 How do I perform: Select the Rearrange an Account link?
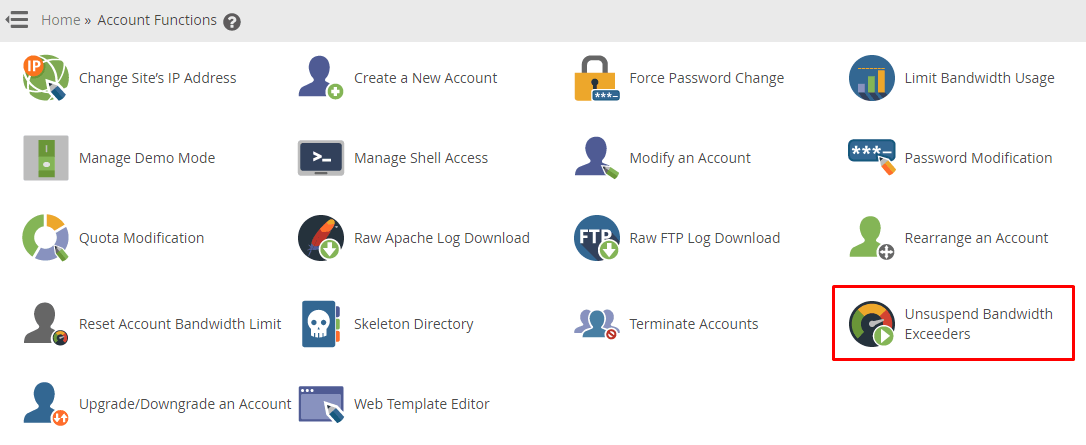point(976,238)
